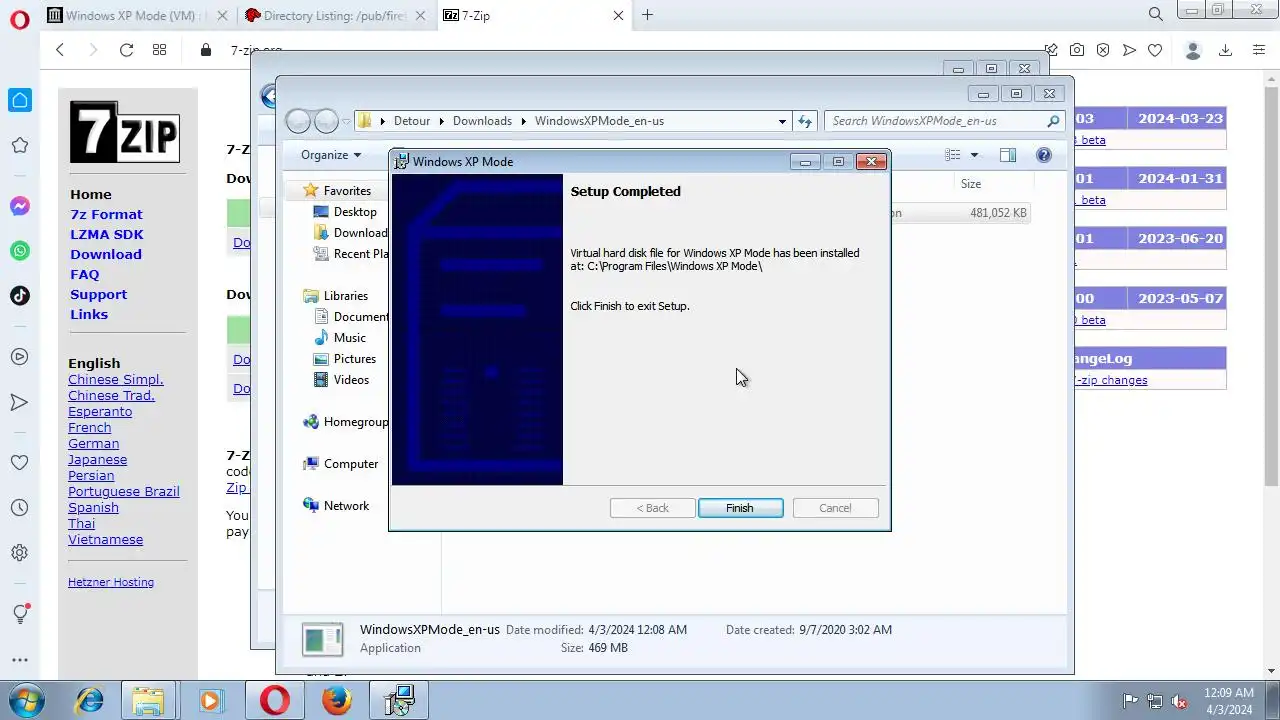Viewport: 1280px width, 720px height.
Task: Select Videos library in navigation pane
Action: [x=341, y=380]
